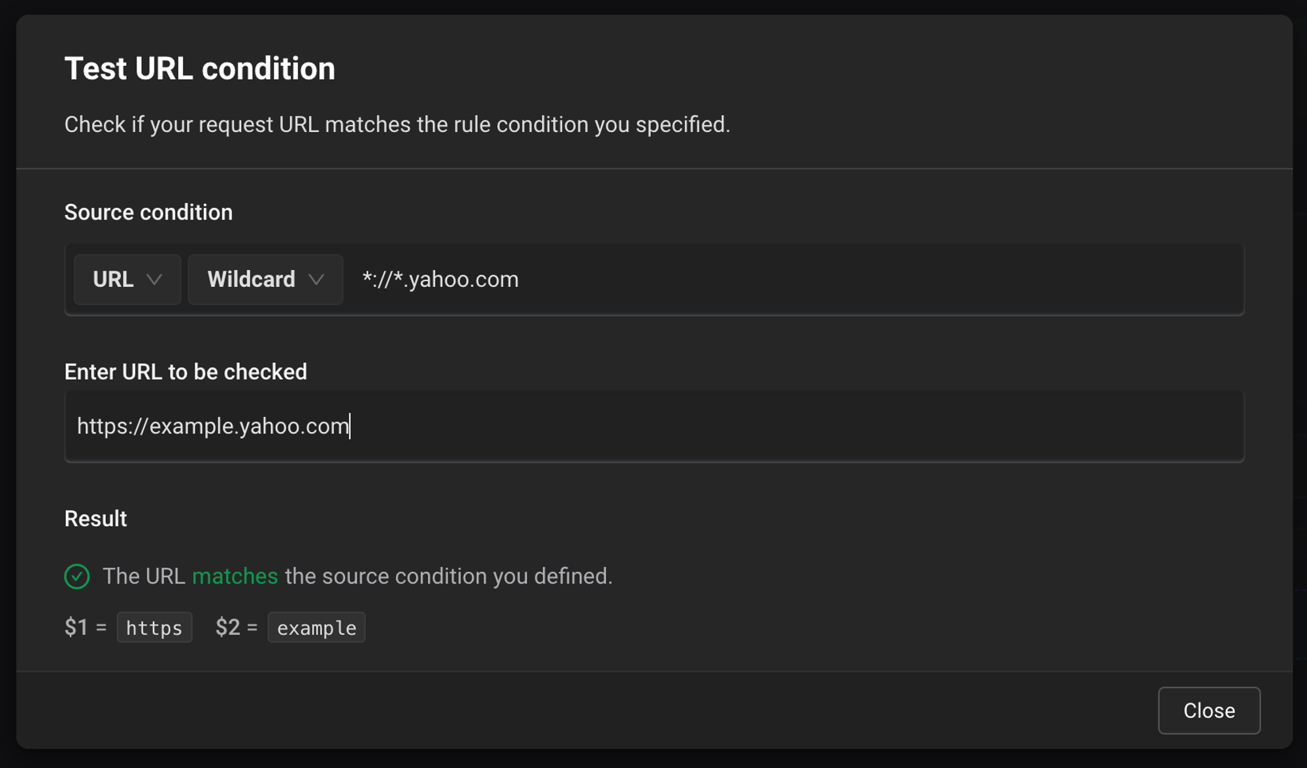Click the "example" captured value chip
This screenshot has height=768, width=1307.
316,628
